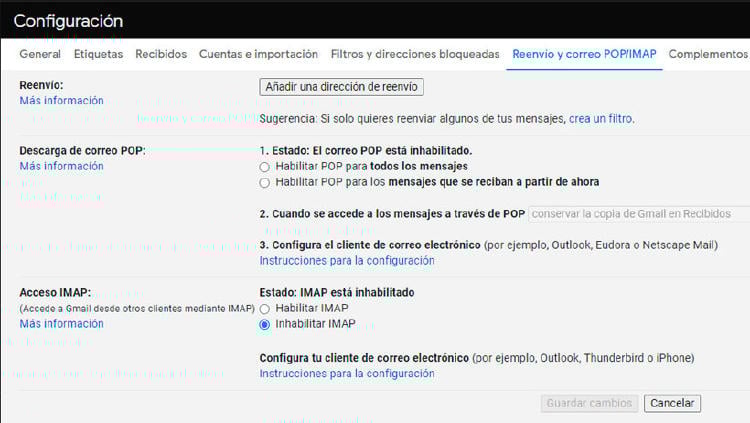Viewport: 750px width, 423px height.
Task: Open POP Instrucciones para la configuración link
Action: pyautogui.click(x=347, y=261)
